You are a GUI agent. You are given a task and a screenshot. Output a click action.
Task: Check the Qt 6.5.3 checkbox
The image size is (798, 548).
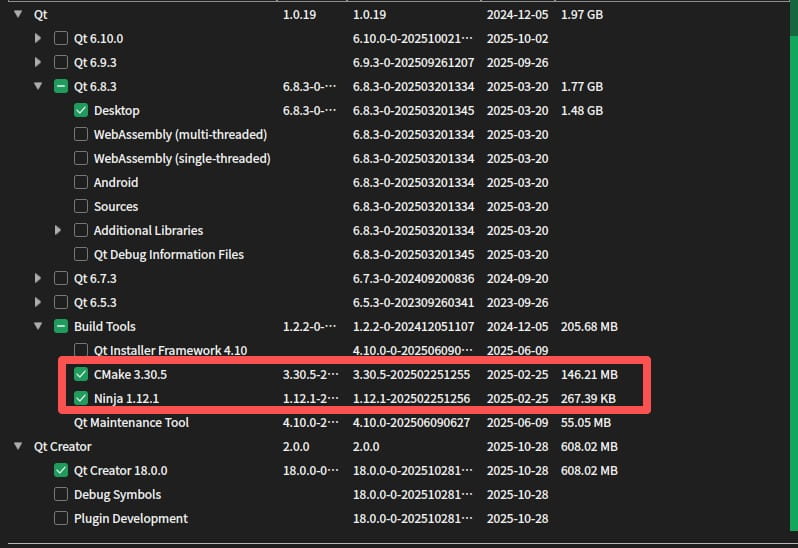tap(61, 302)
